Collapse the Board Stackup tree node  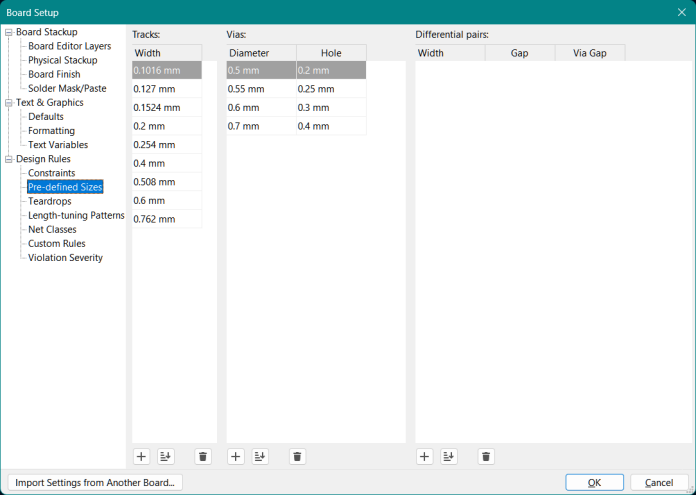click(9, 32)
